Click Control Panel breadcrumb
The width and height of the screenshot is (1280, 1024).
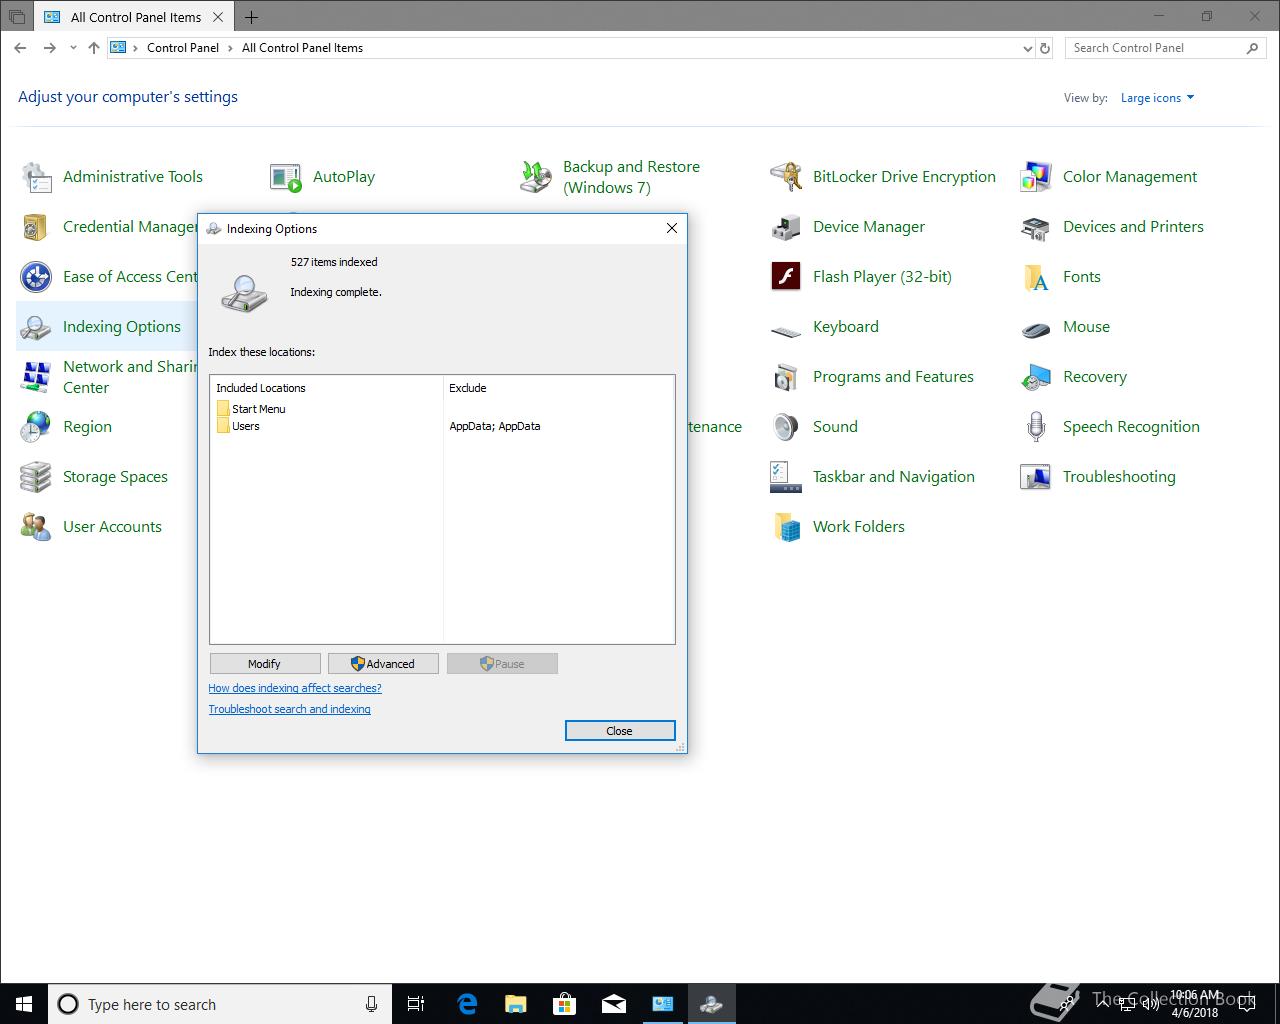183,48
